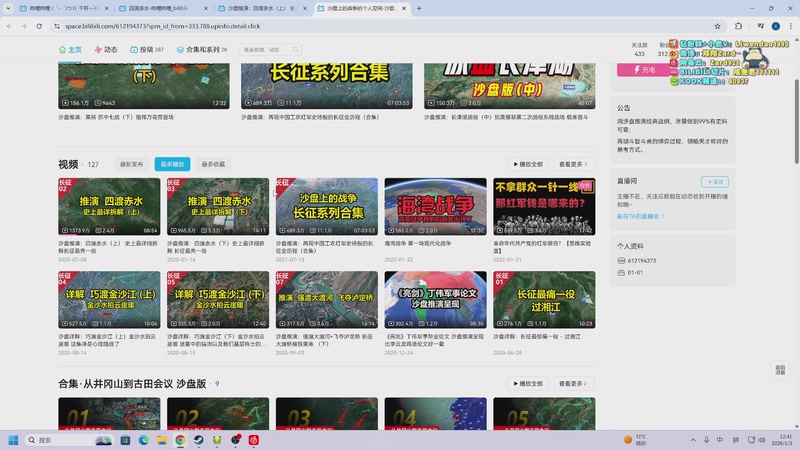The height and width of the screenshot is (450, 800).
Task: Show hidden system tray icons chevron
Action: [x=693, y=440]
